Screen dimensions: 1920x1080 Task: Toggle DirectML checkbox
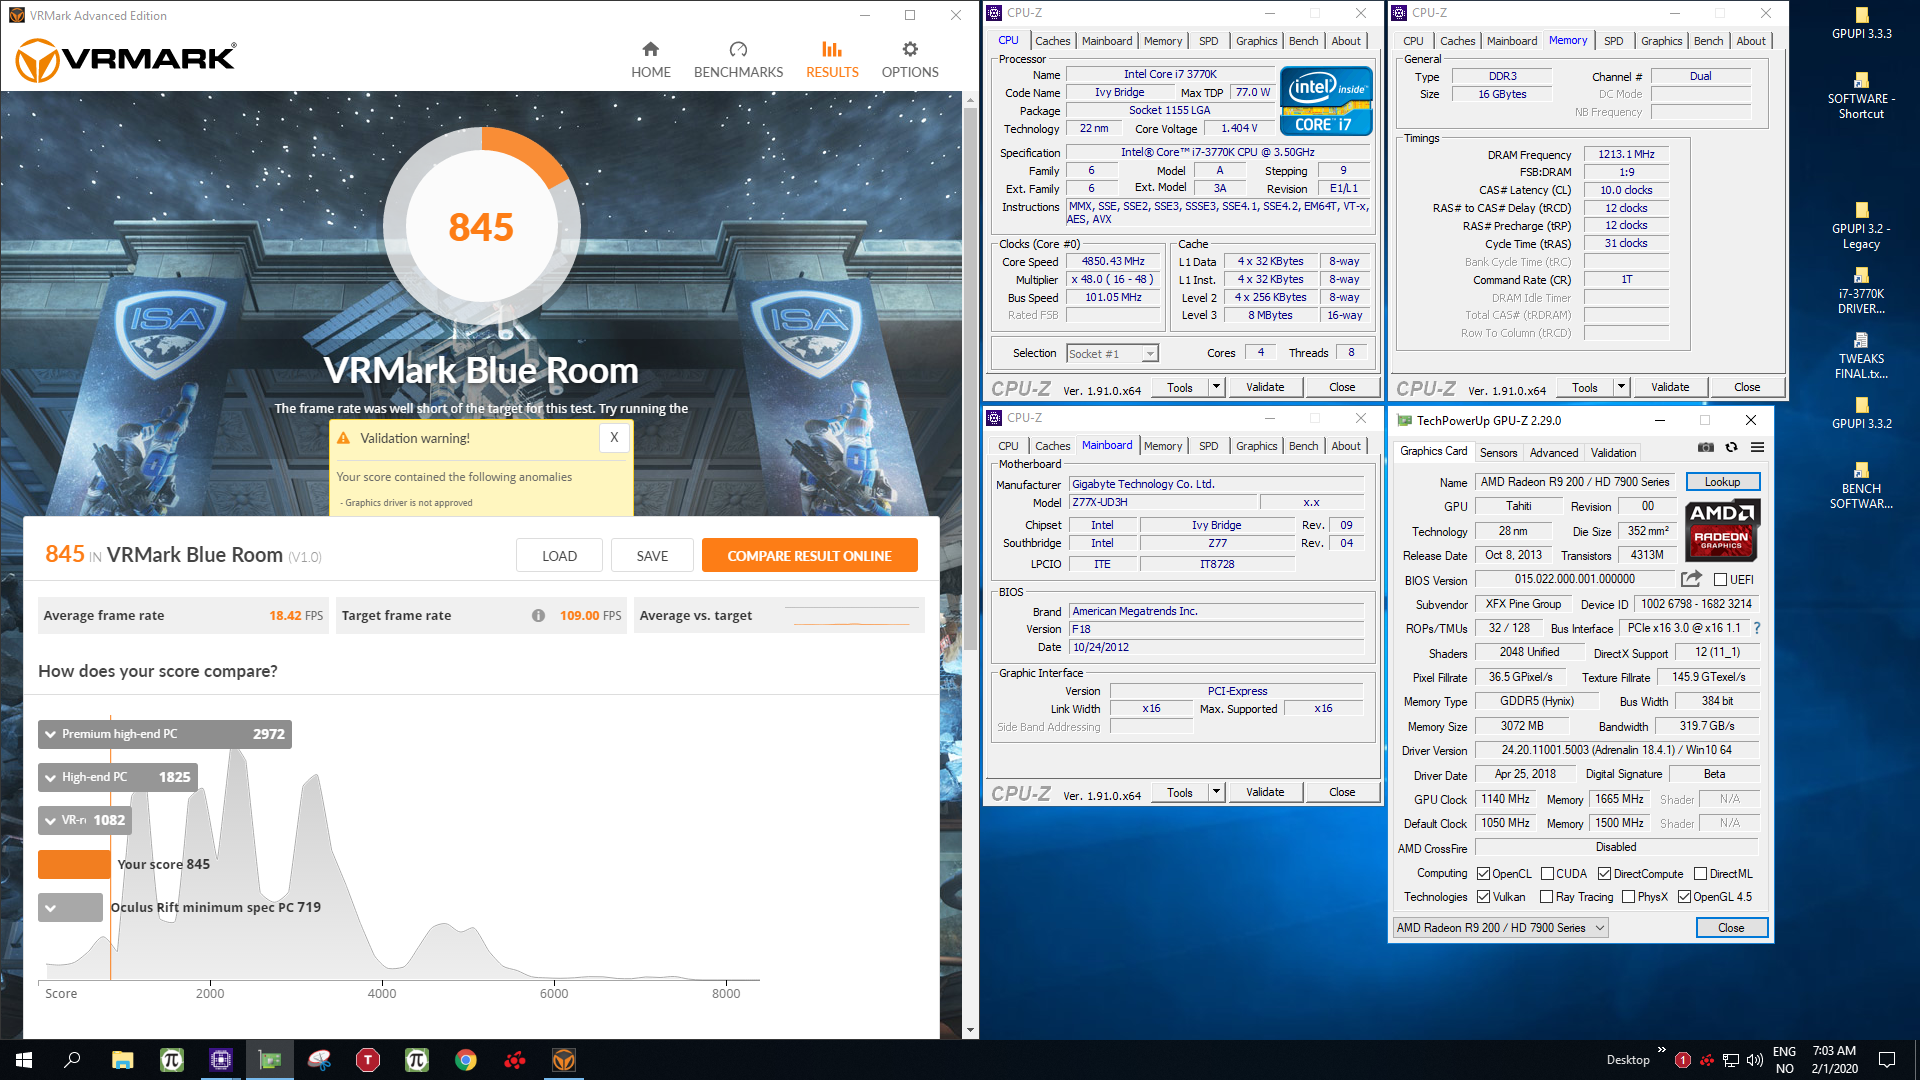pyautogui.click(x=1700, y=874)
